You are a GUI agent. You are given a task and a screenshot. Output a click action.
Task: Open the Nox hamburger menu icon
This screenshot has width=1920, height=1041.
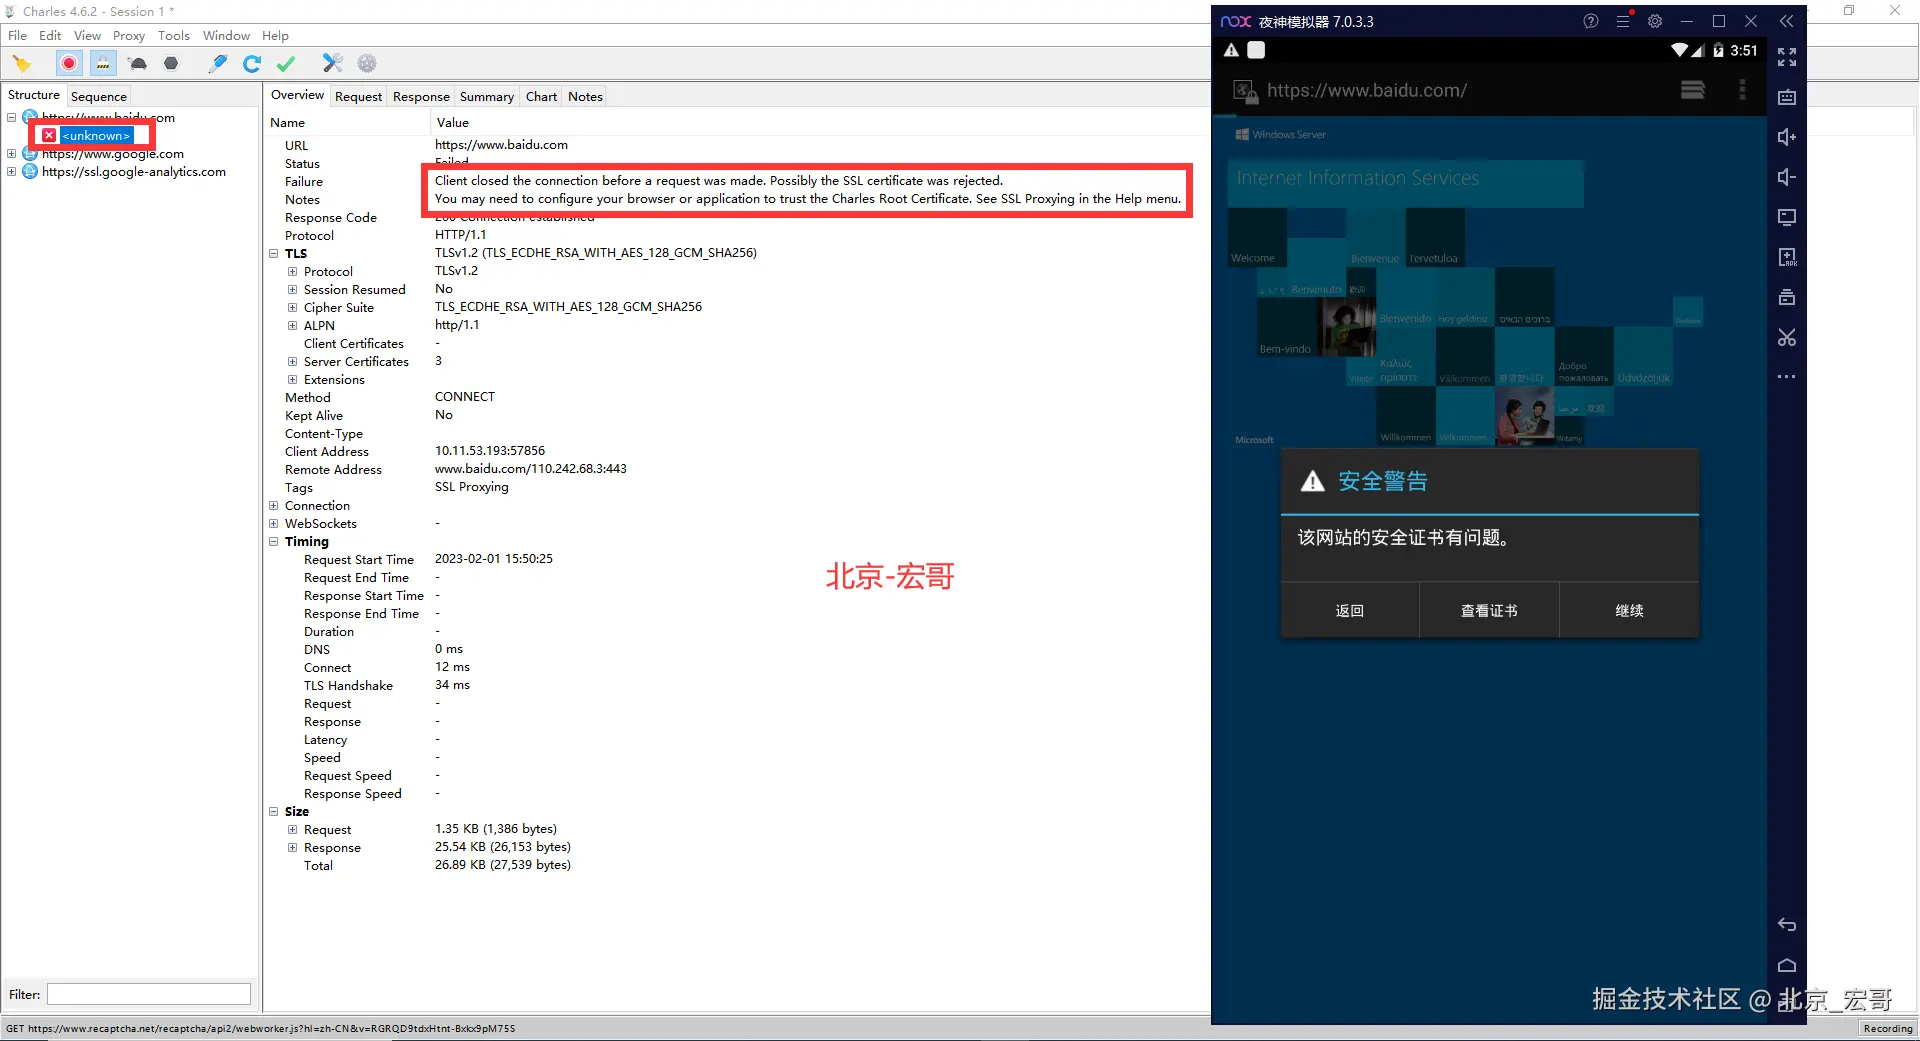tap(1623, 21)
